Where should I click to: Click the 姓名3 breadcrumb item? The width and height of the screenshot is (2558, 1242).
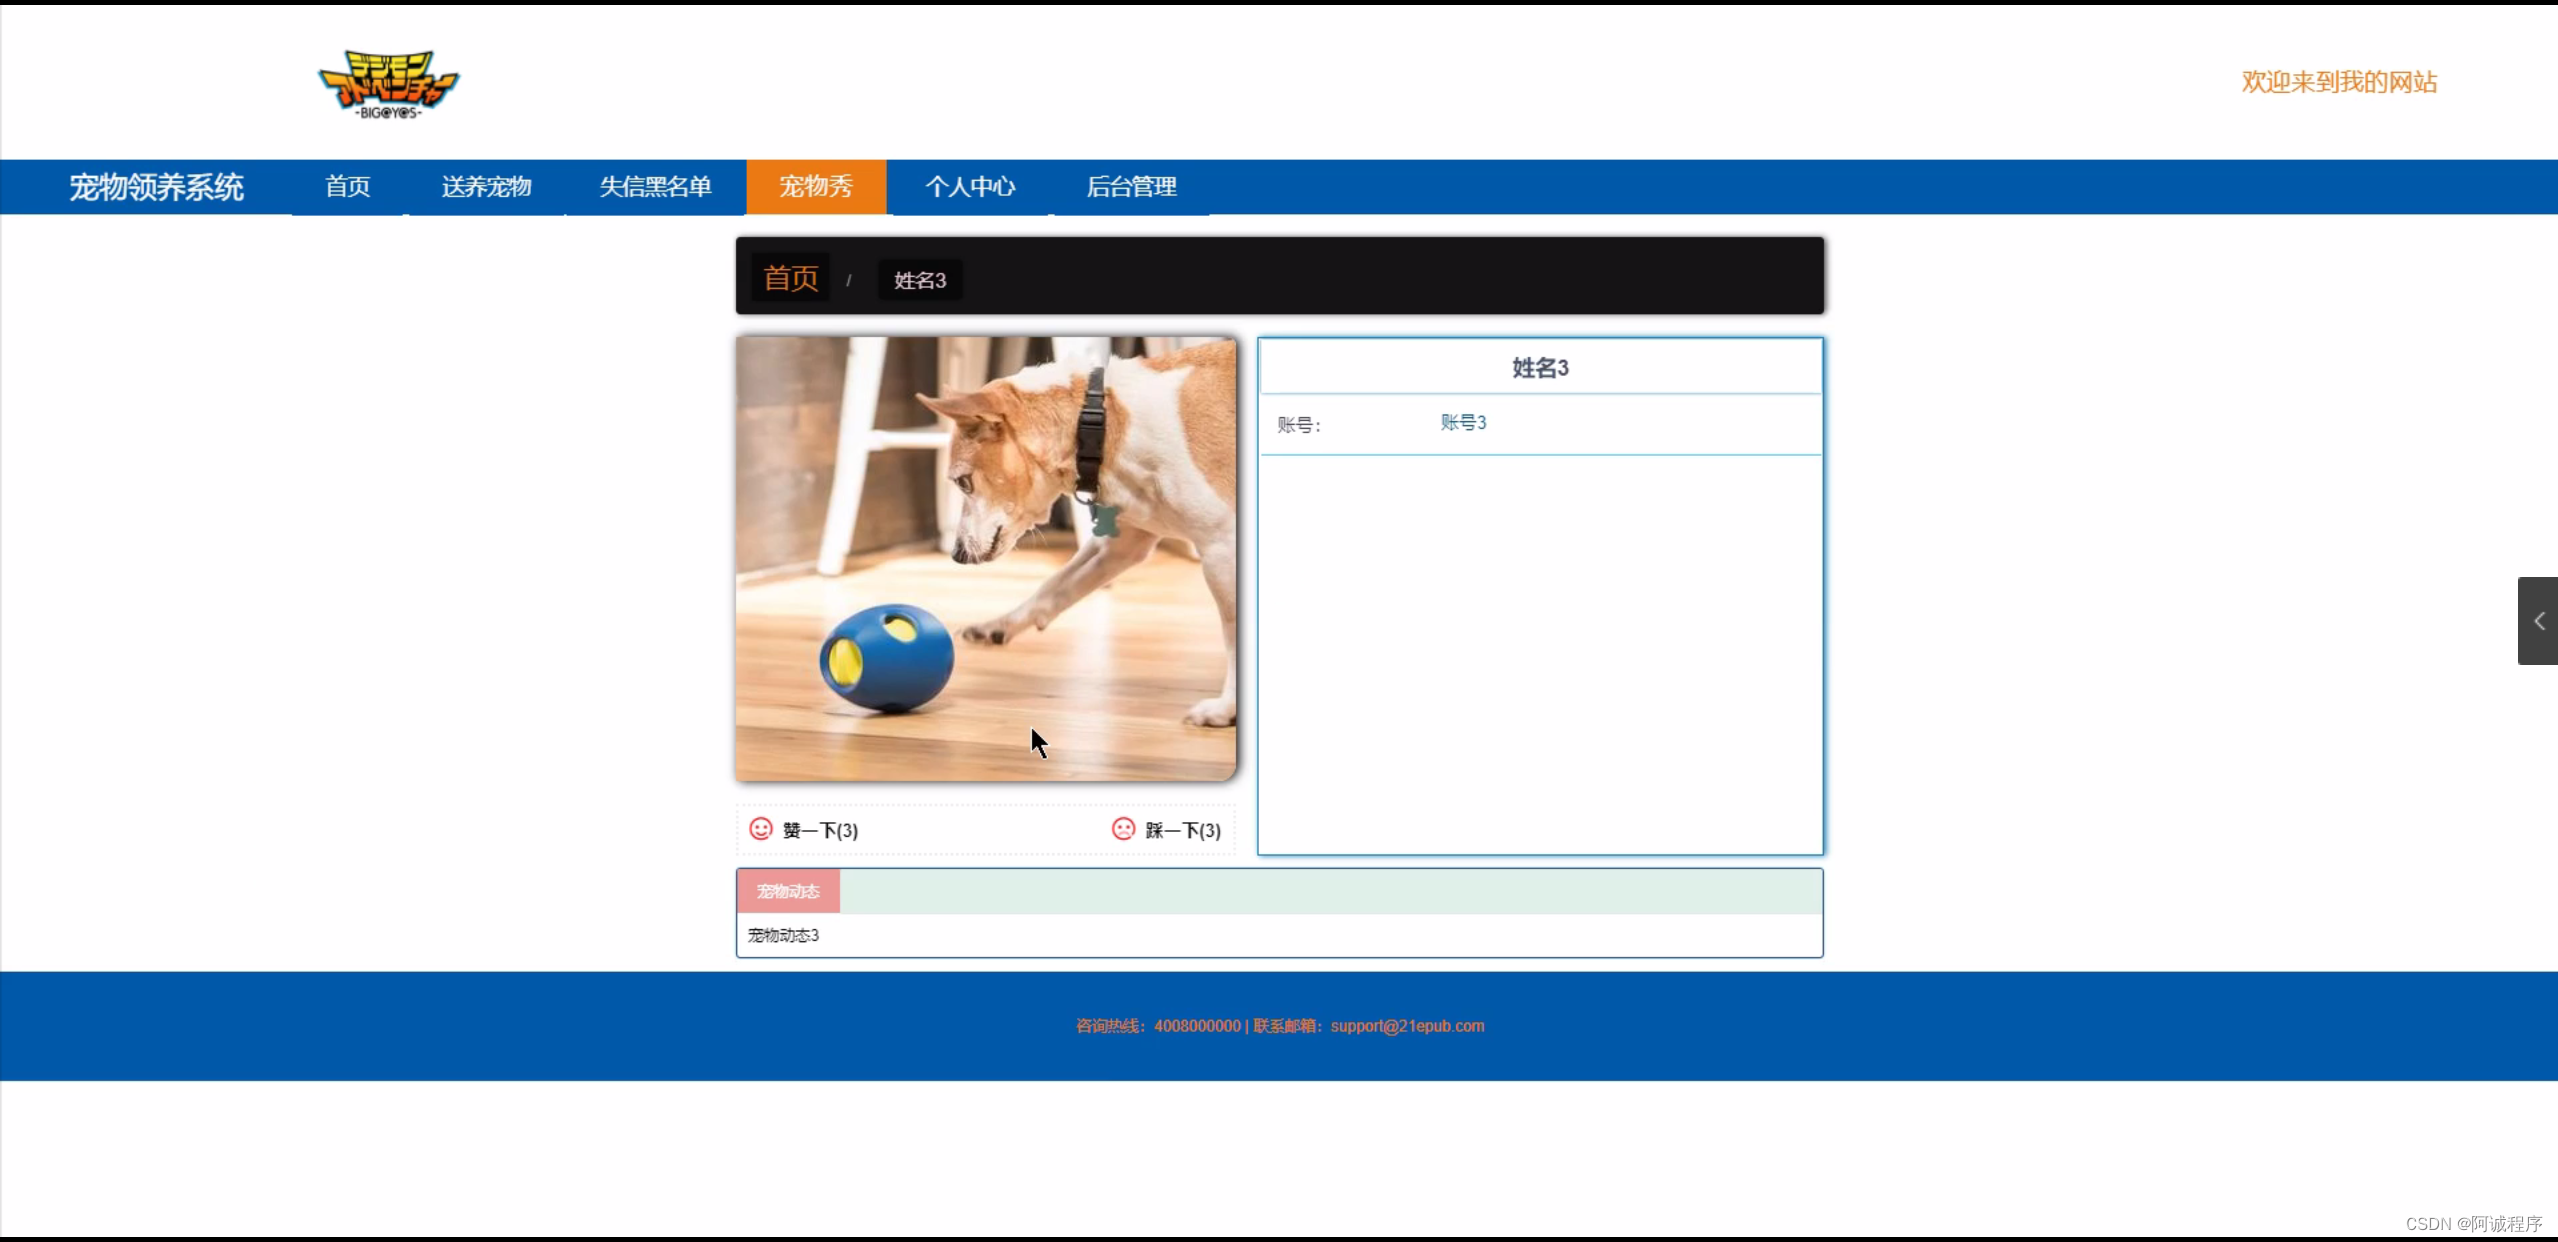[x=919, y=280]
